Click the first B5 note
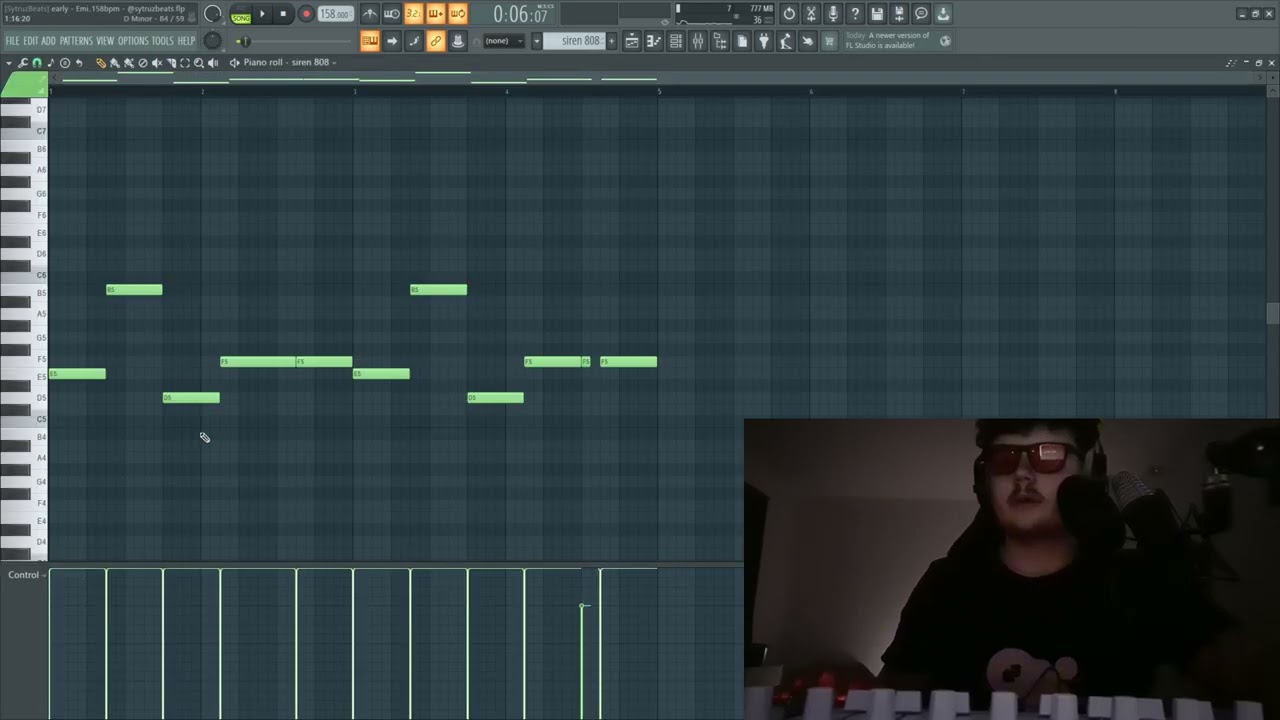 pos(134,290)
